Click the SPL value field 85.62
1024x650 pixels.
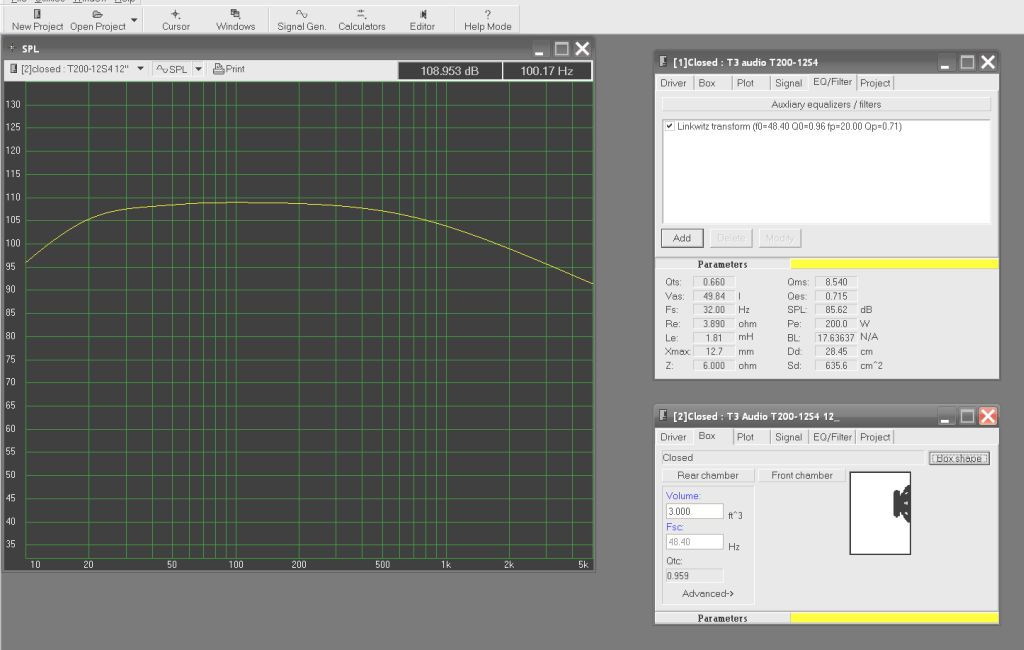tap(835, 310)
